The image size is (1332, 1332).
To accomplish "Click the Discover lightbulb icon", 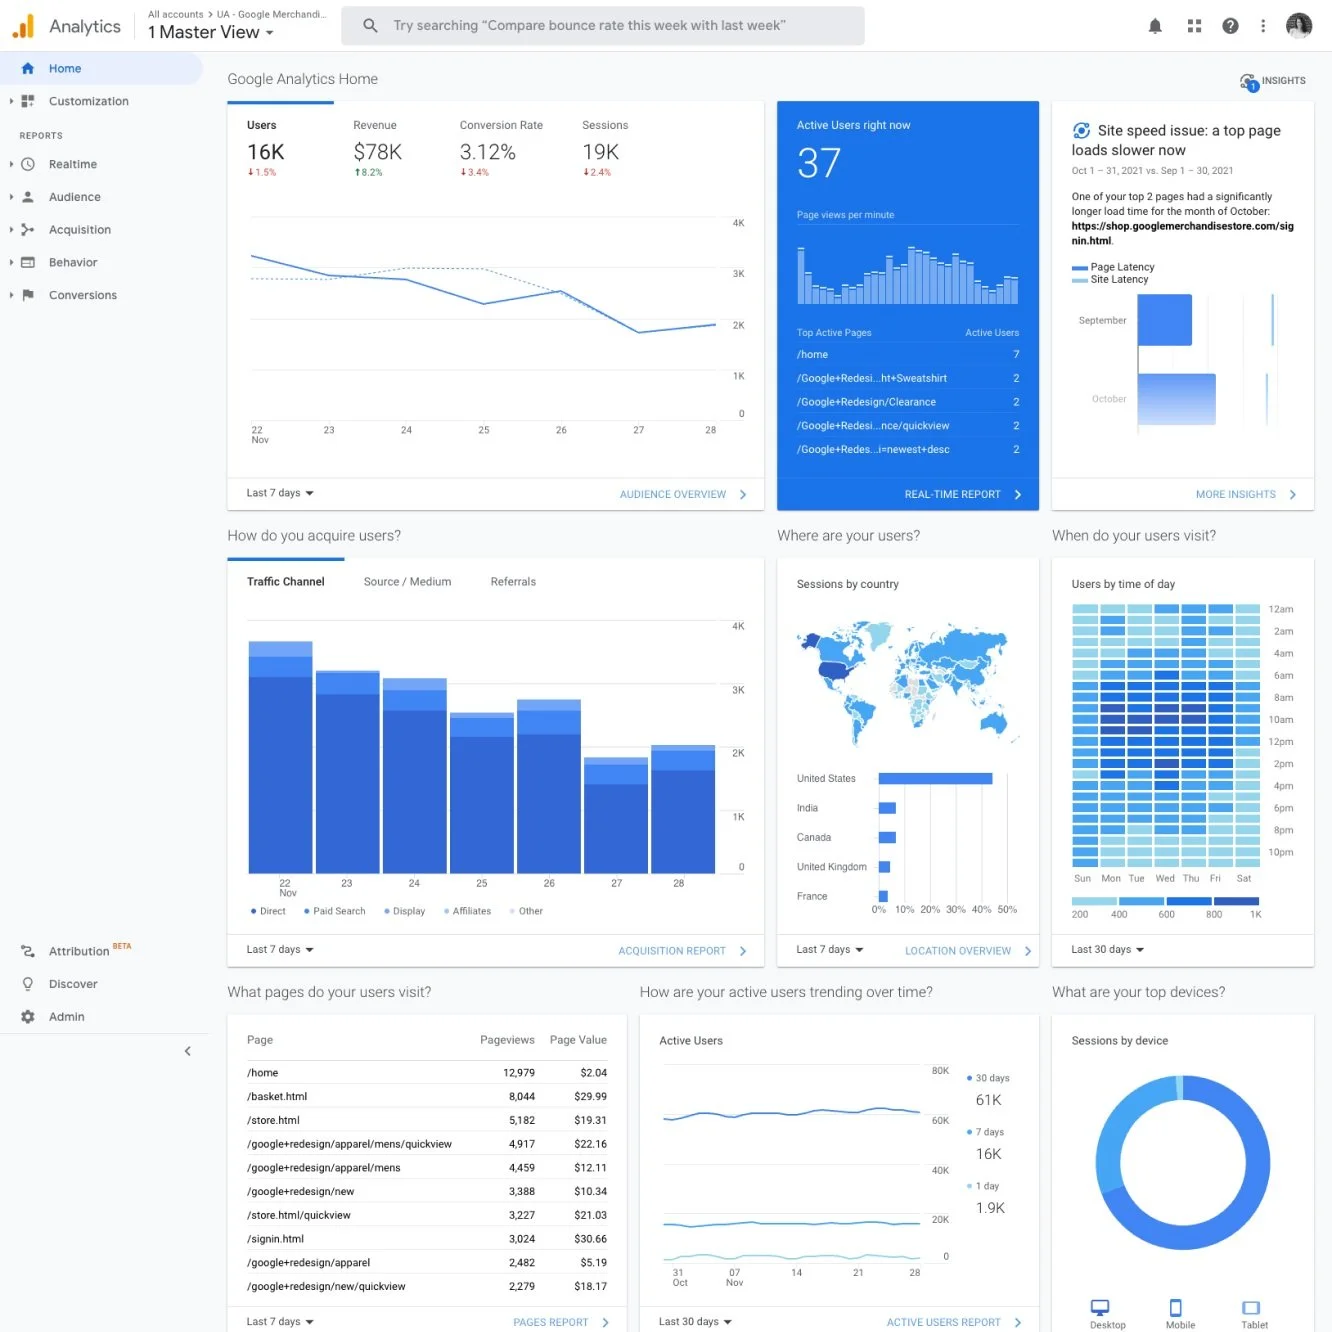I will pos(28,984).
